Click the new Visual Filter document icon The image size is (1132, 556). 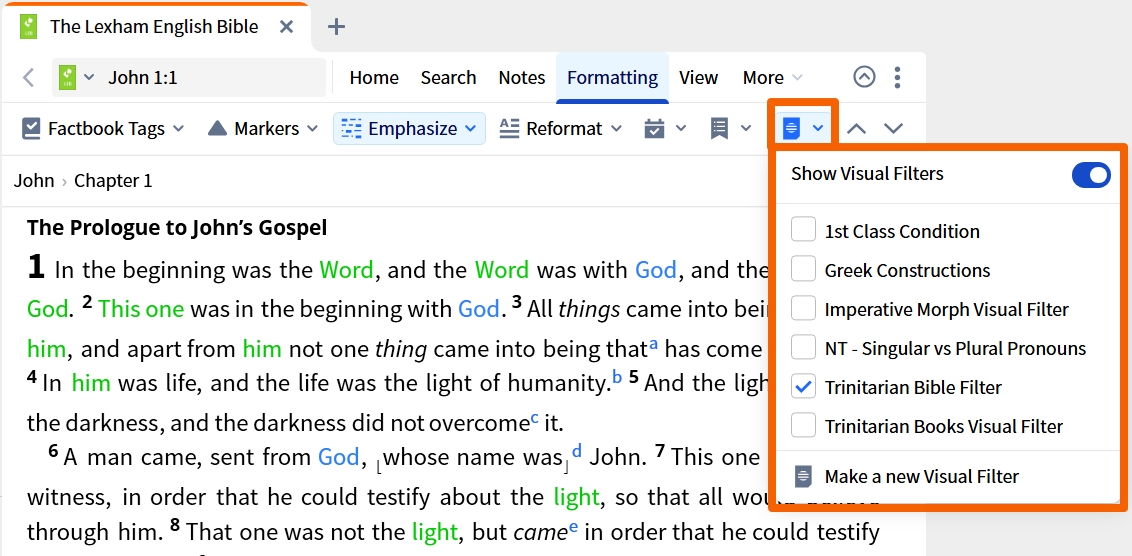click(x=803, y=477)
